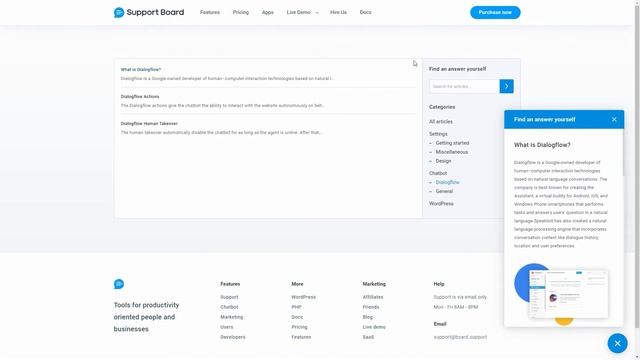Screen dimensions: 640x360
Task: Open the footer Support link
Action: [x=229, y=297]
